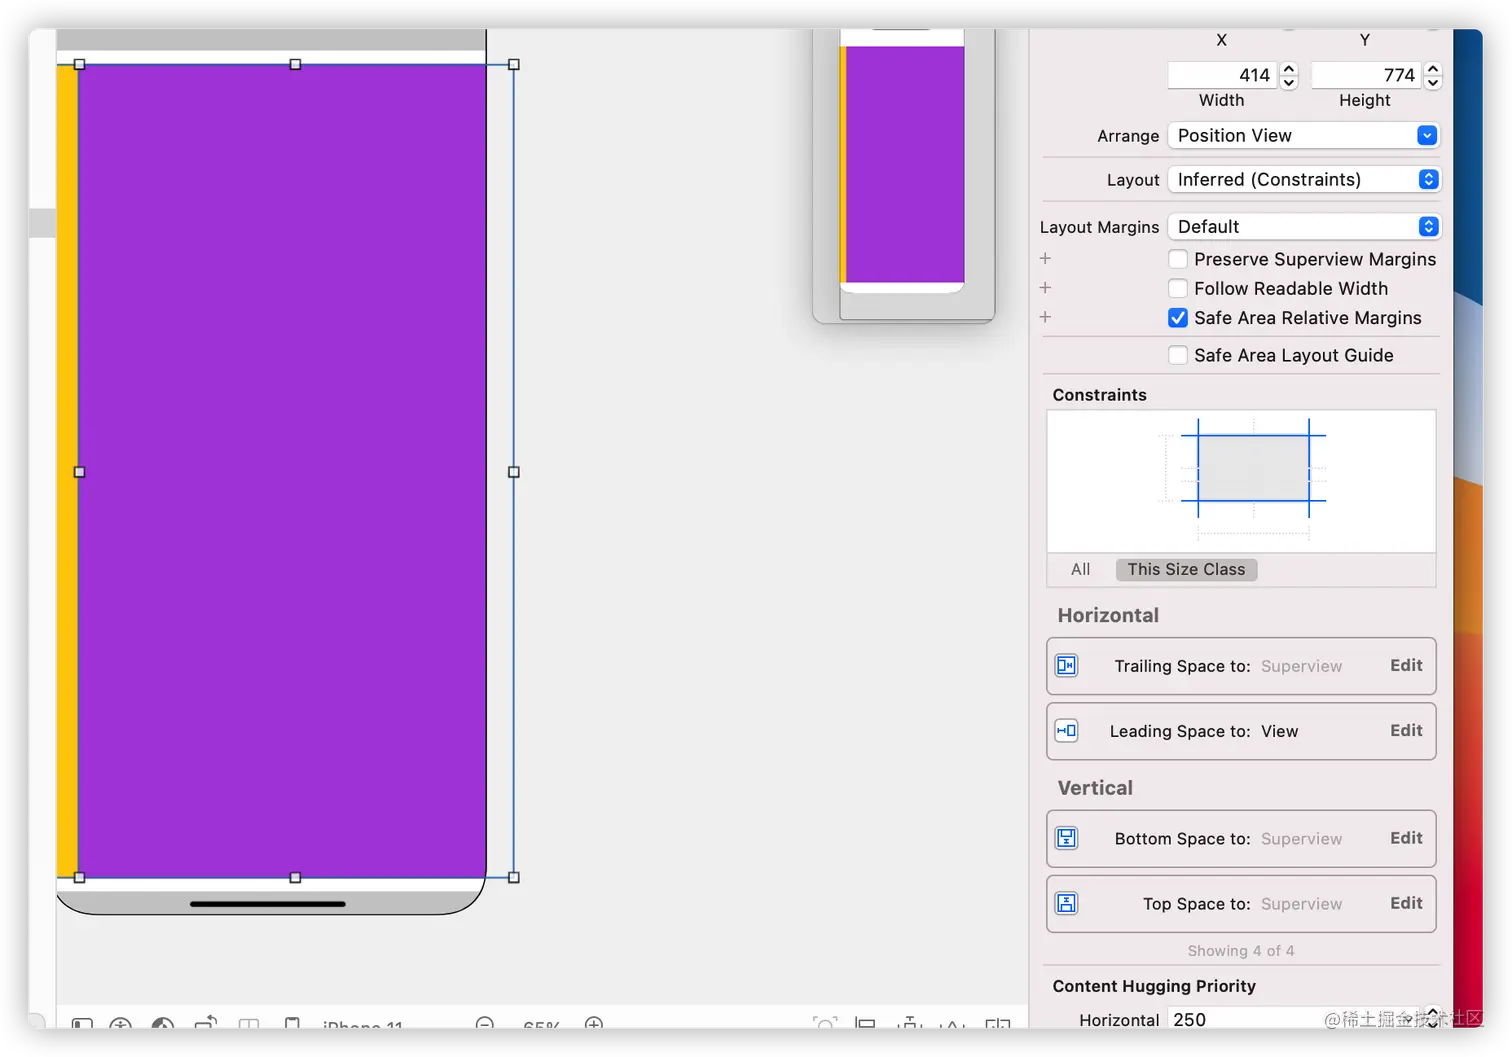
Task: Enable Safe Area Layout Guide checkbox
Action: click(x=1178, y=355)
